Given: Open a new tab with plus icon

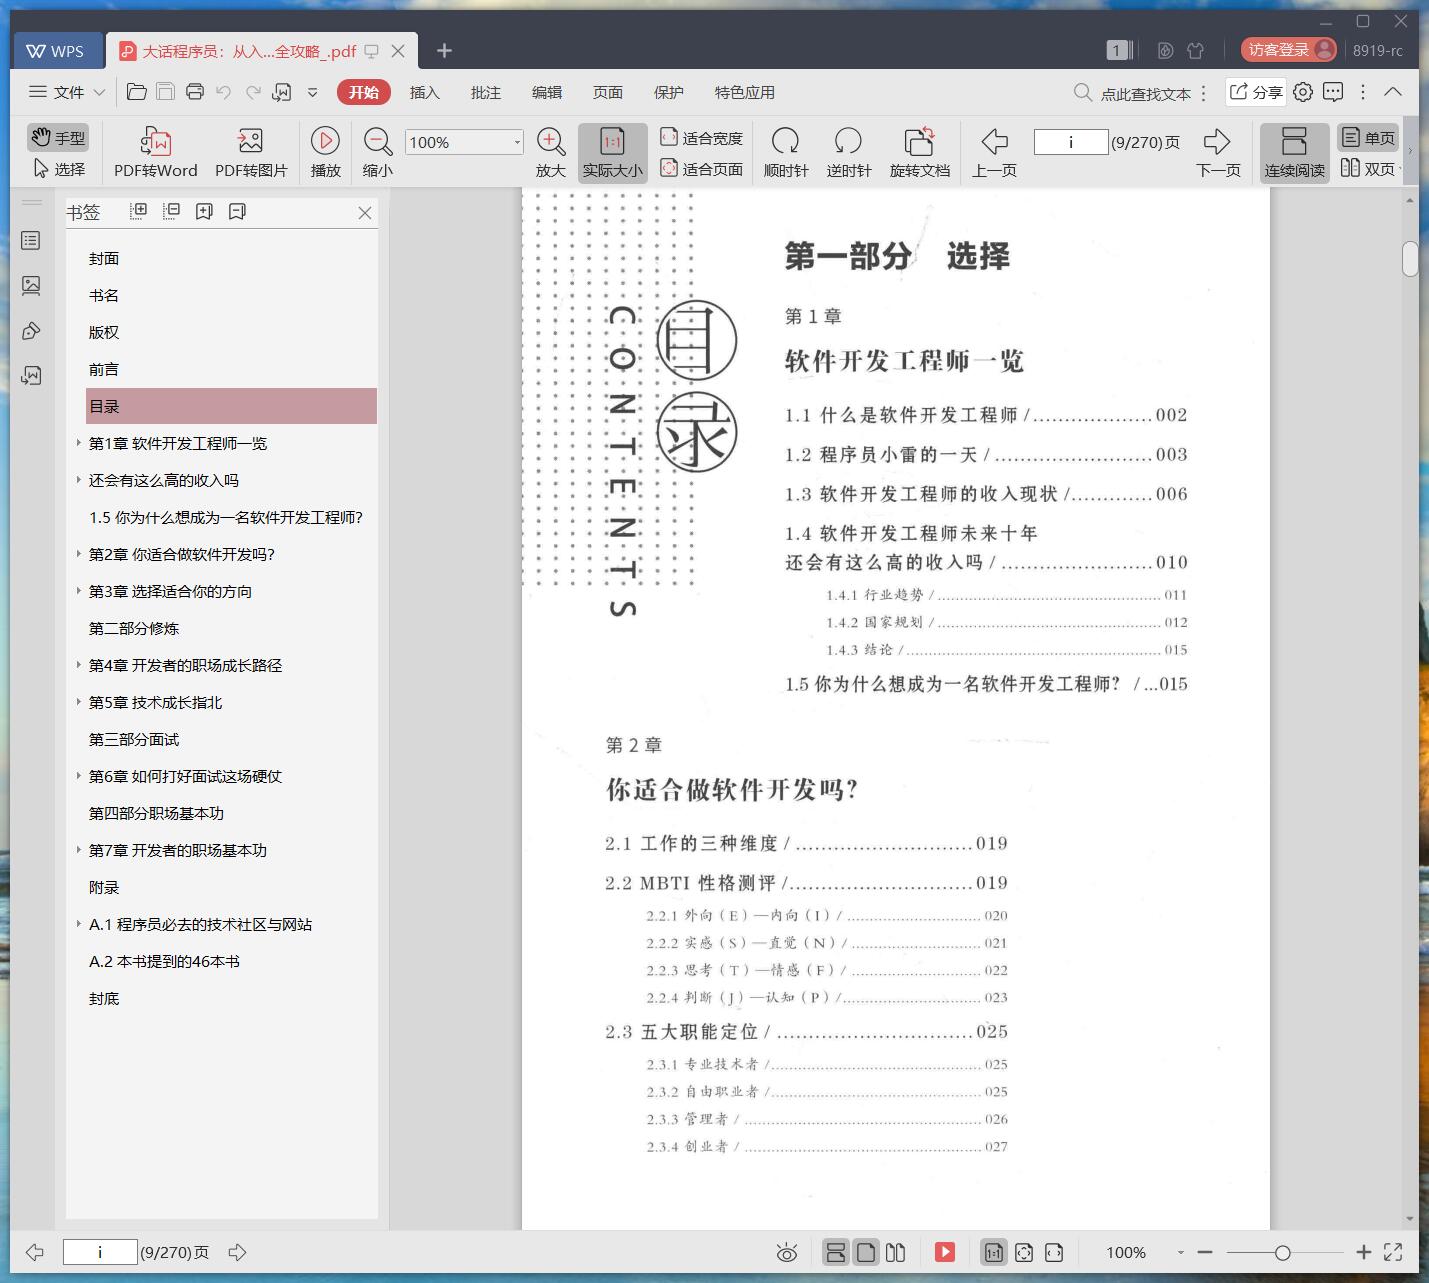Looking at the screenshot, I should tap(444, 50).
